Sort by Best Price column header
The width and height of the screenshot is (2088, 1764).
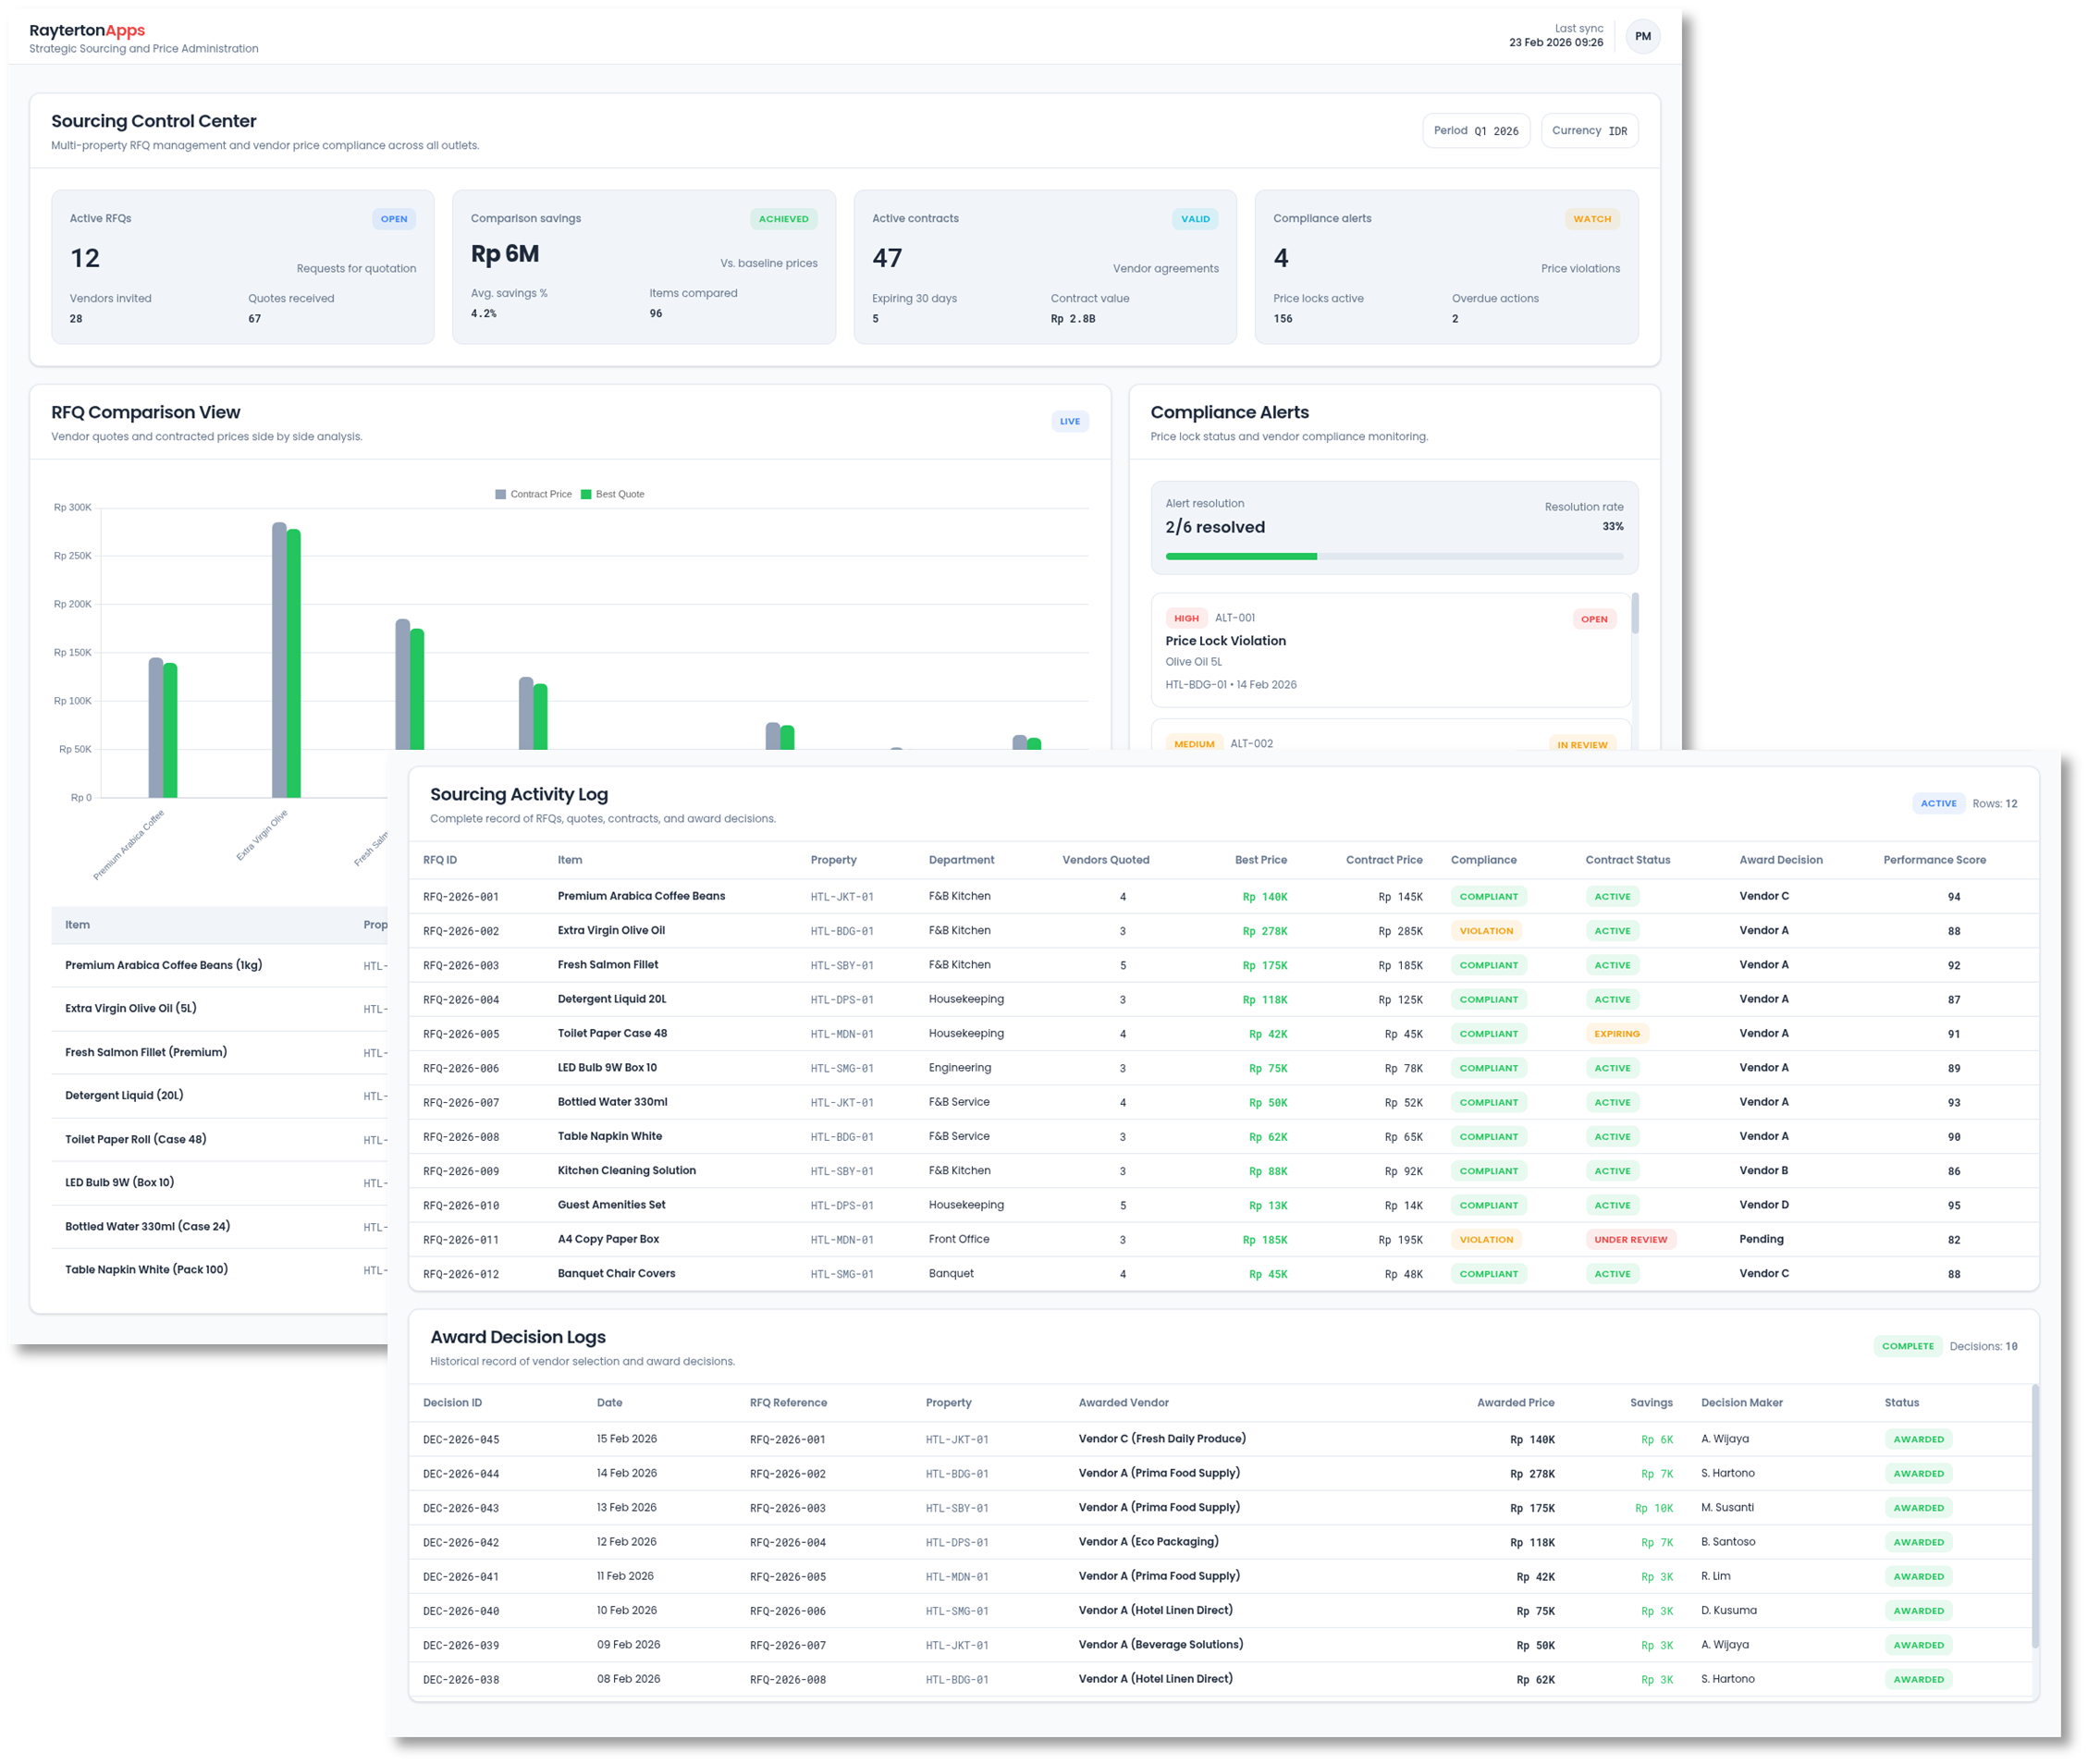pos(1260,860)
